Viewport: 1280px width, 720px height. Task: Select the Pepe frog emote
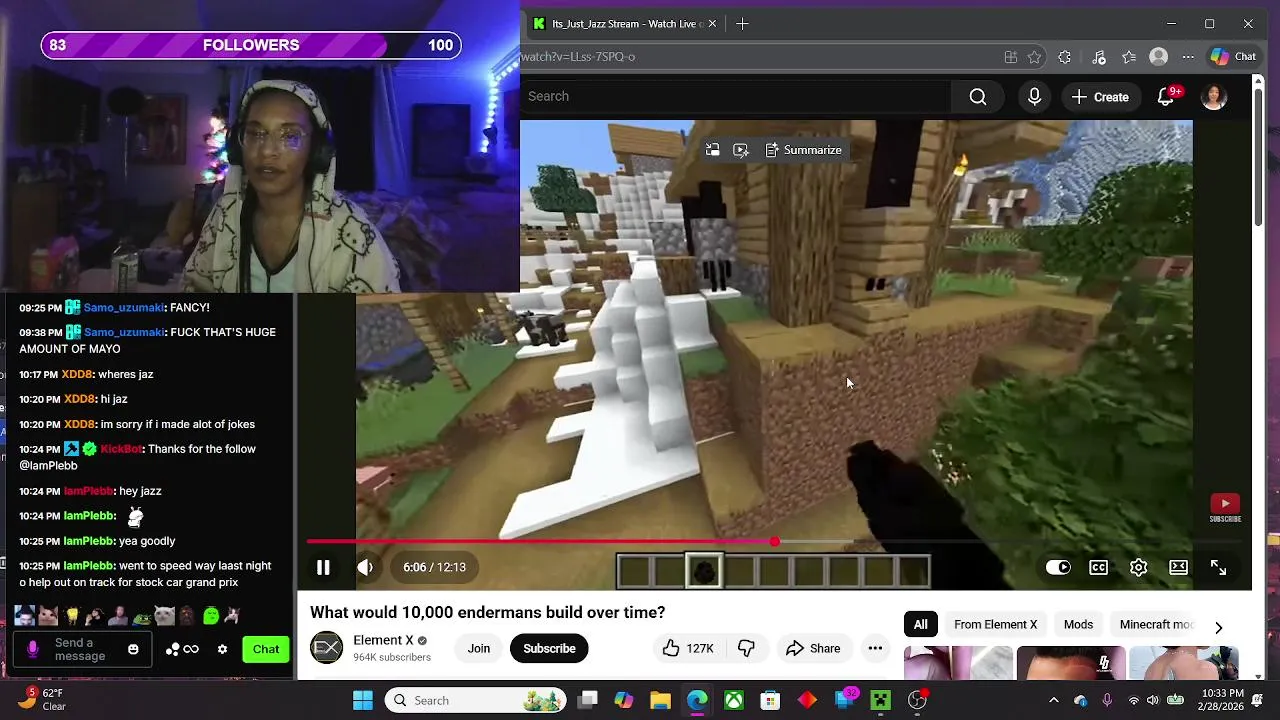point(142,616)
